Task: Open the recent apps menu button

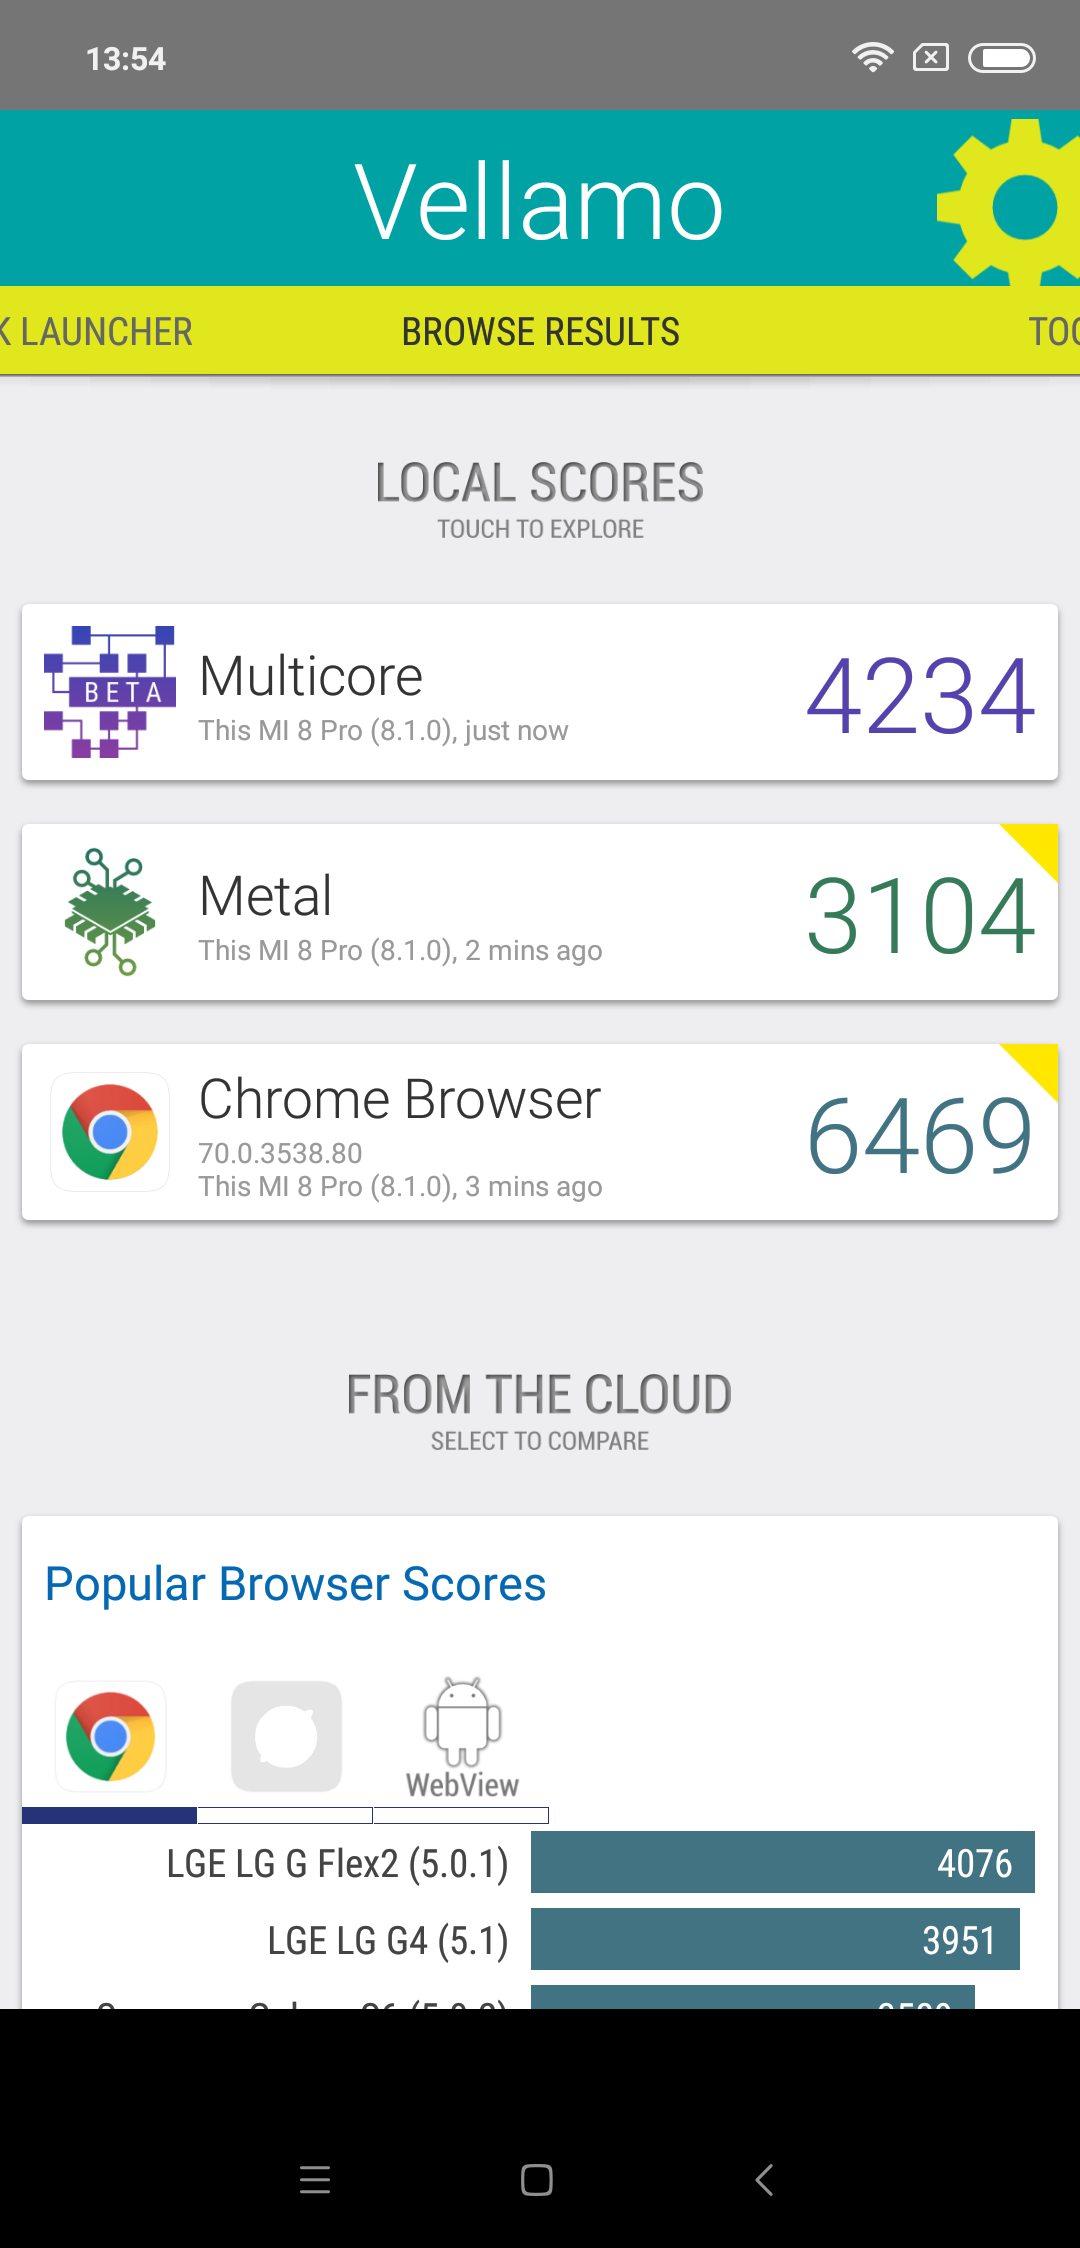Action: (x=315, y=2180)
